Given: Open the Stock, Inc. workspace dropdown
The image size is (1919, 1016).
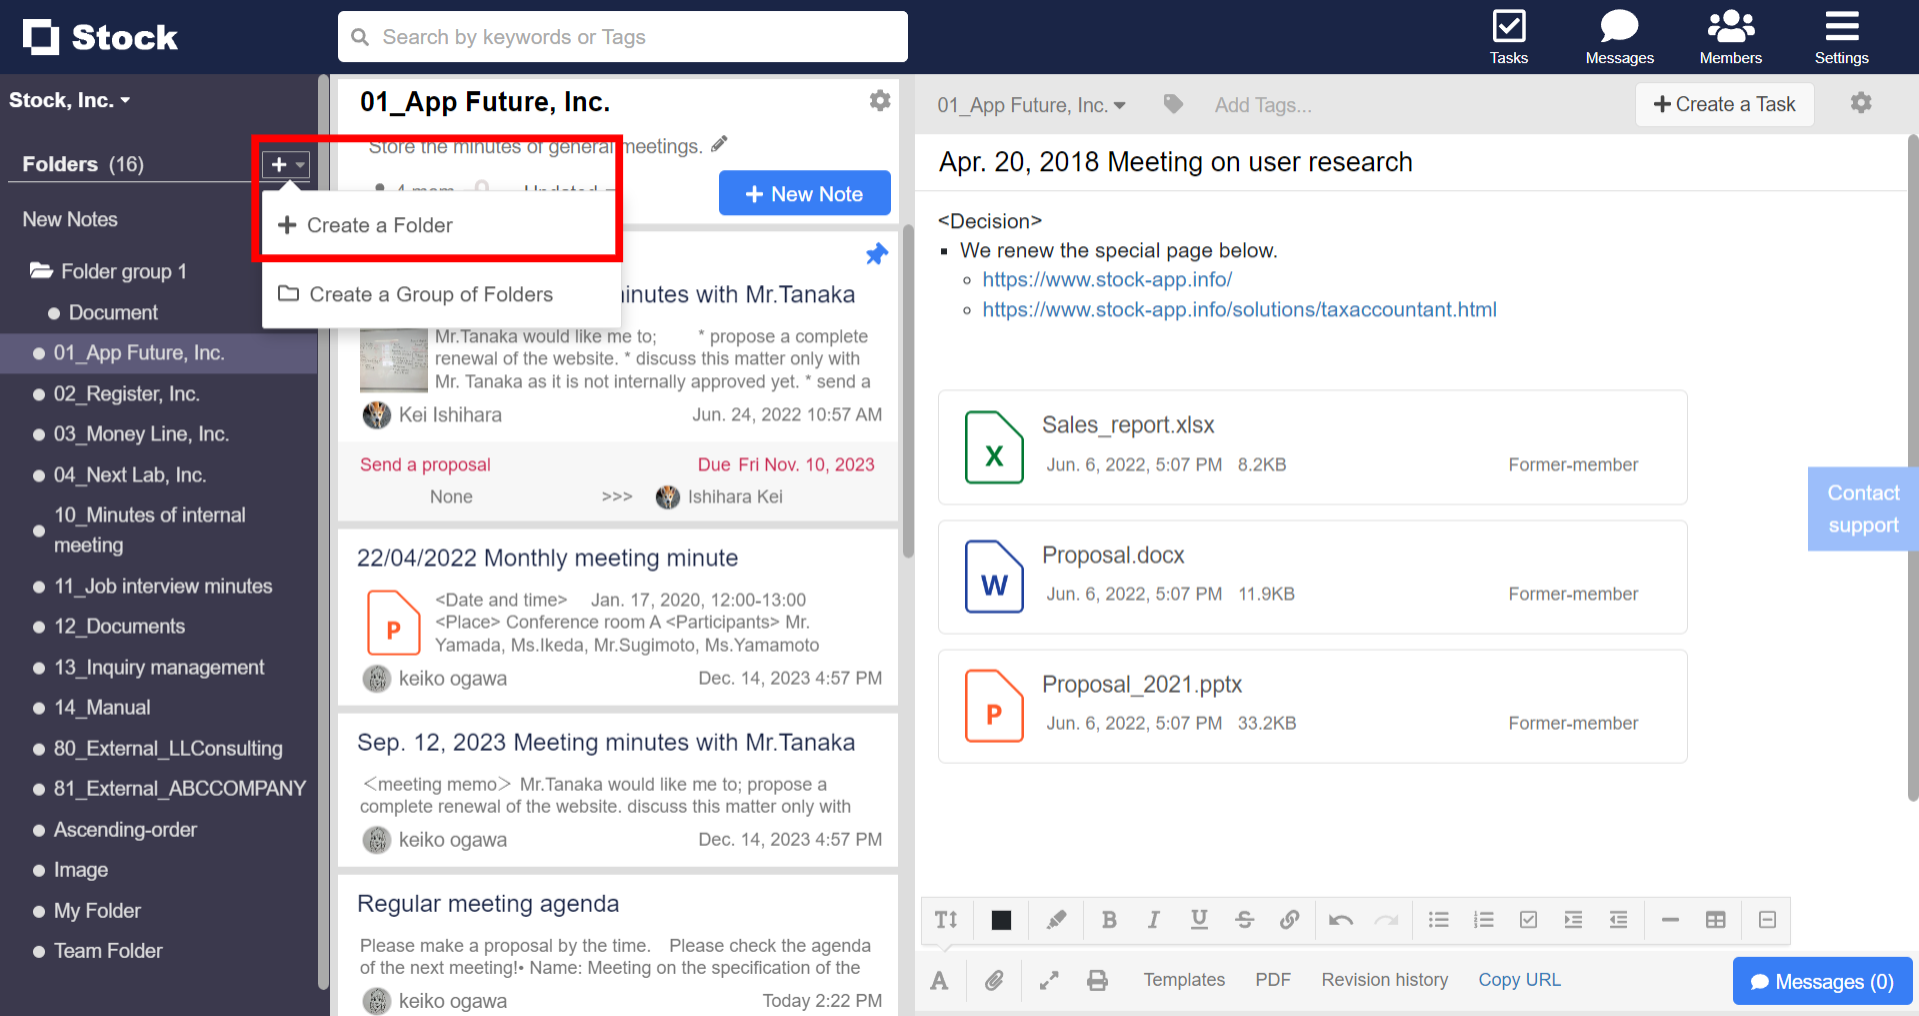Looking at the screenshot, I should [x=70, y=99].
